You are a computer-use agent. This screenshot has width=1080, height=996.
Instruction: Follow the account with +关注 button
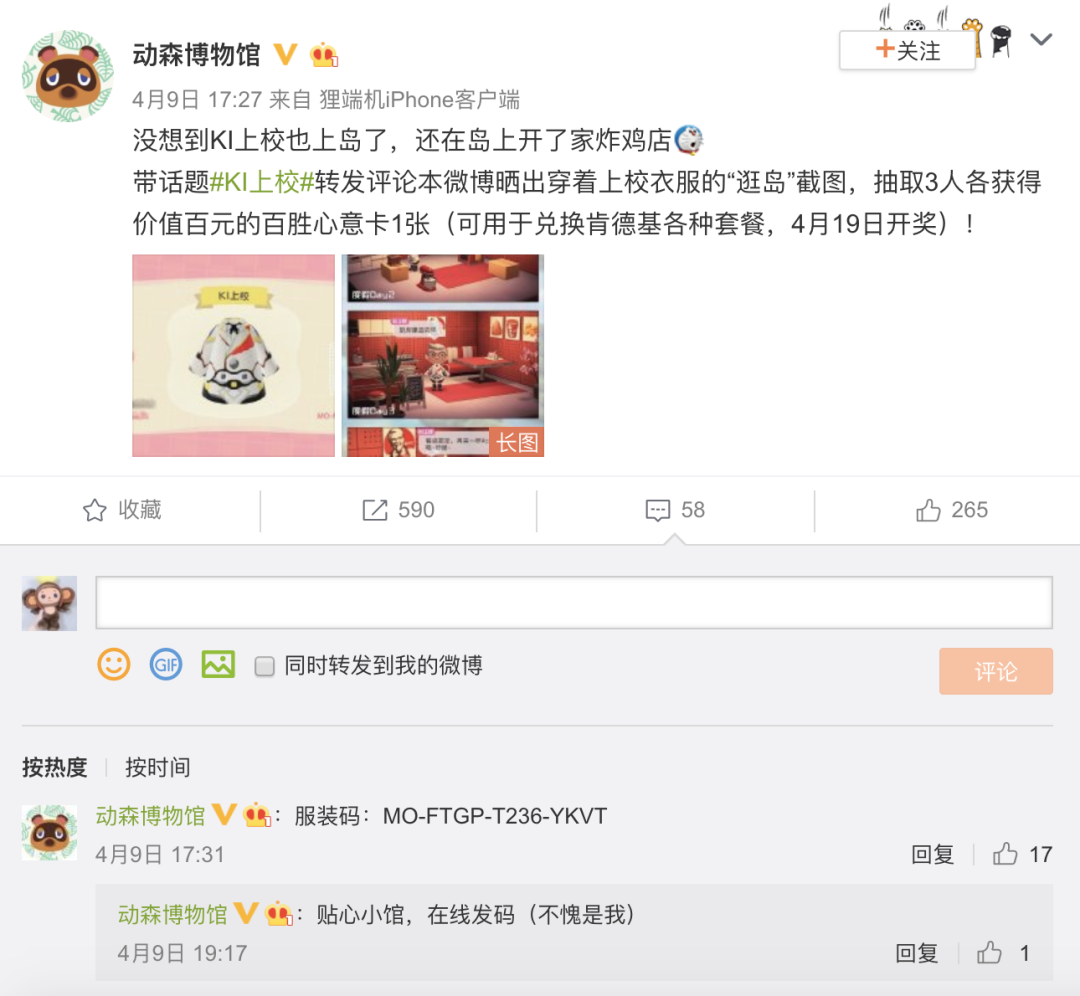click(907, 50)
